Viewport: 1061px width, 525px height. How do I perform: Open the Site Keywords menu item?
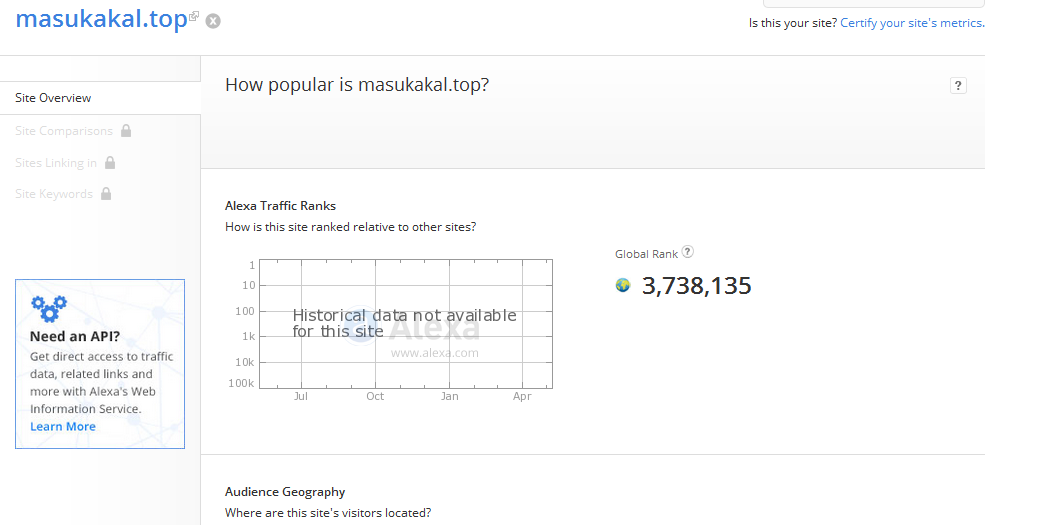coord(54,194)
